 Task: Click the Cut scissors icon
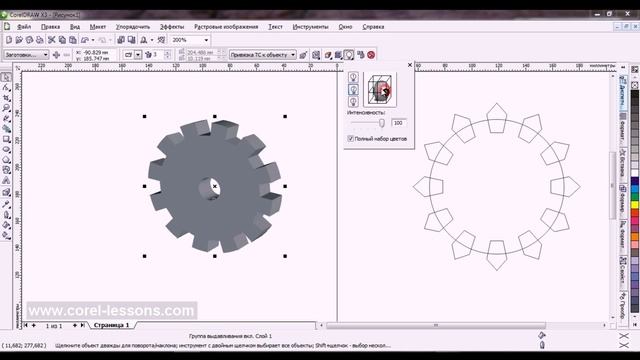(51, 40)
